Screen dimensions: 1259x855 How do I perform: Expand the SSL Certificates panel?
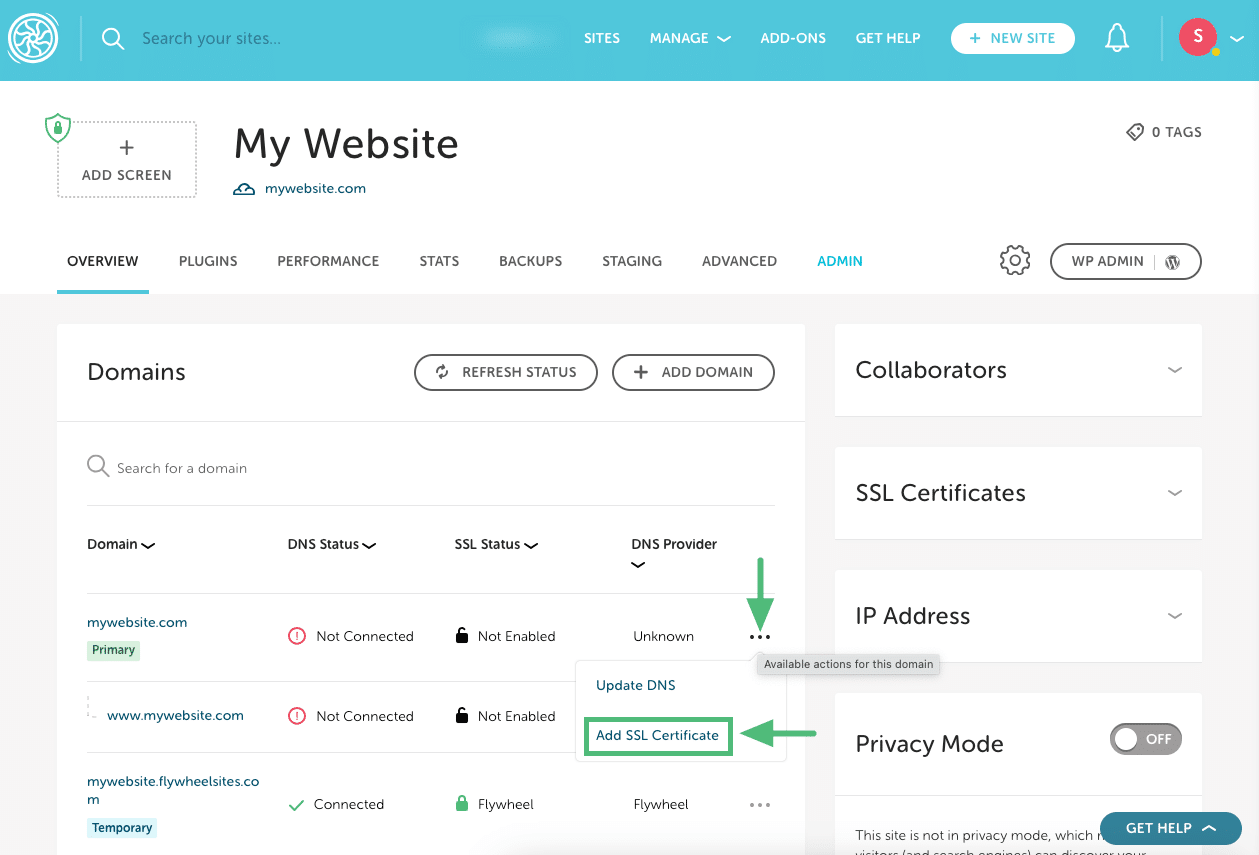pyautogui.click(x=1175, y=493)
